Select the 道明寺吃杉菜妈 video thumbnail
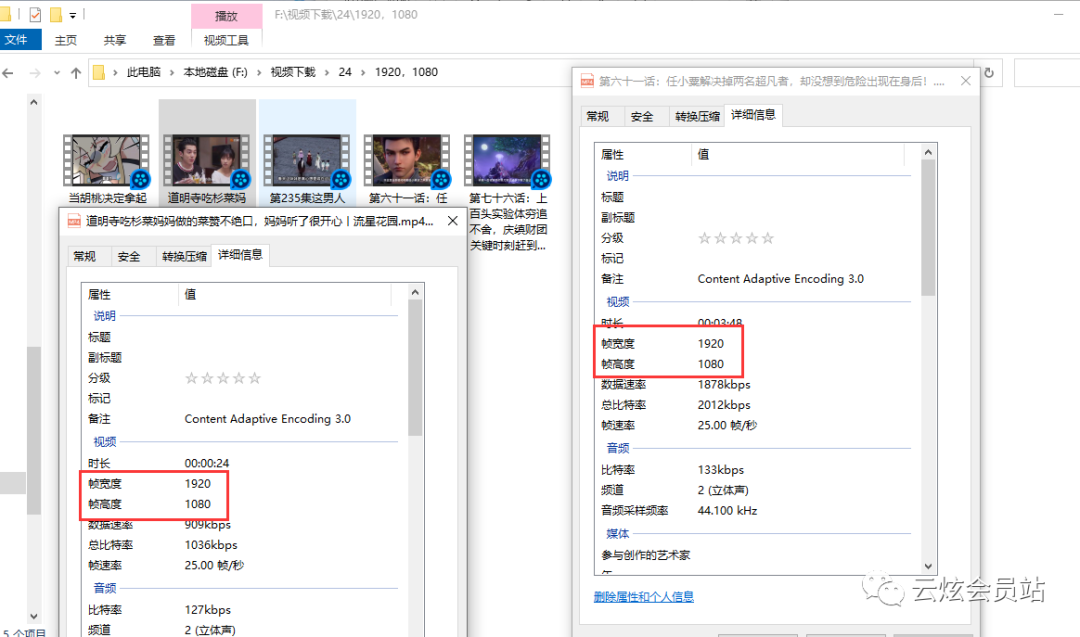The width and height of the screenshot is (1080, 637). 207,160
